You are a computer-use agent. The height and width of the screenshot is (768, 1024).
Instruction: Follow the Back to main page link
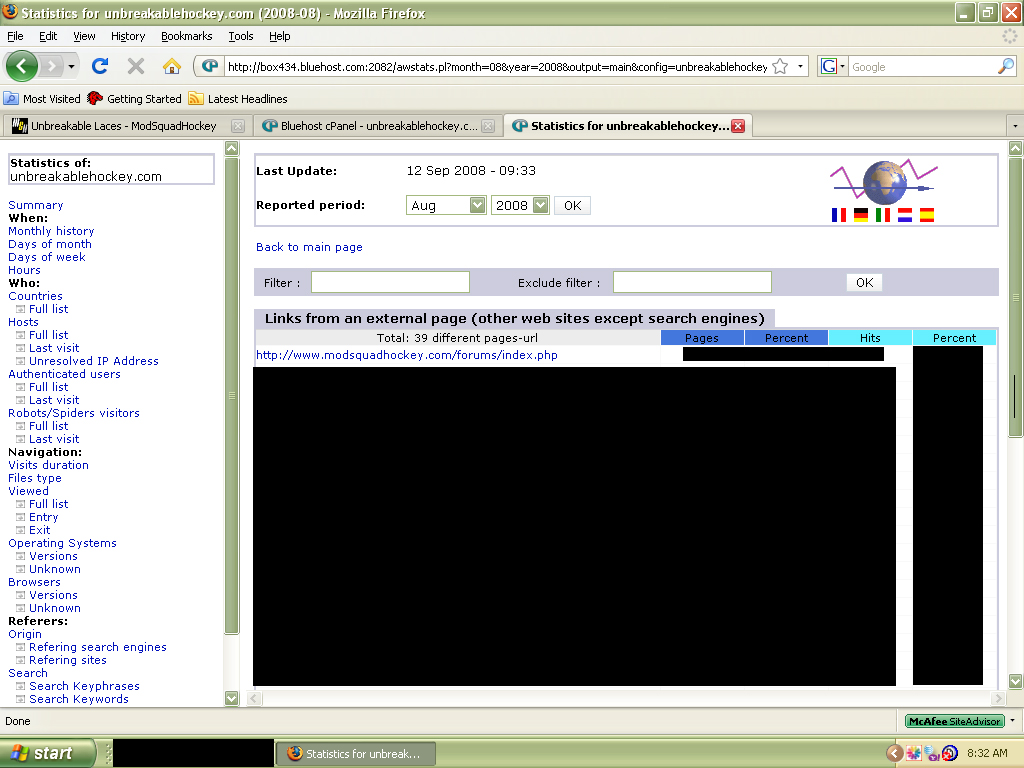pos(309,247)
